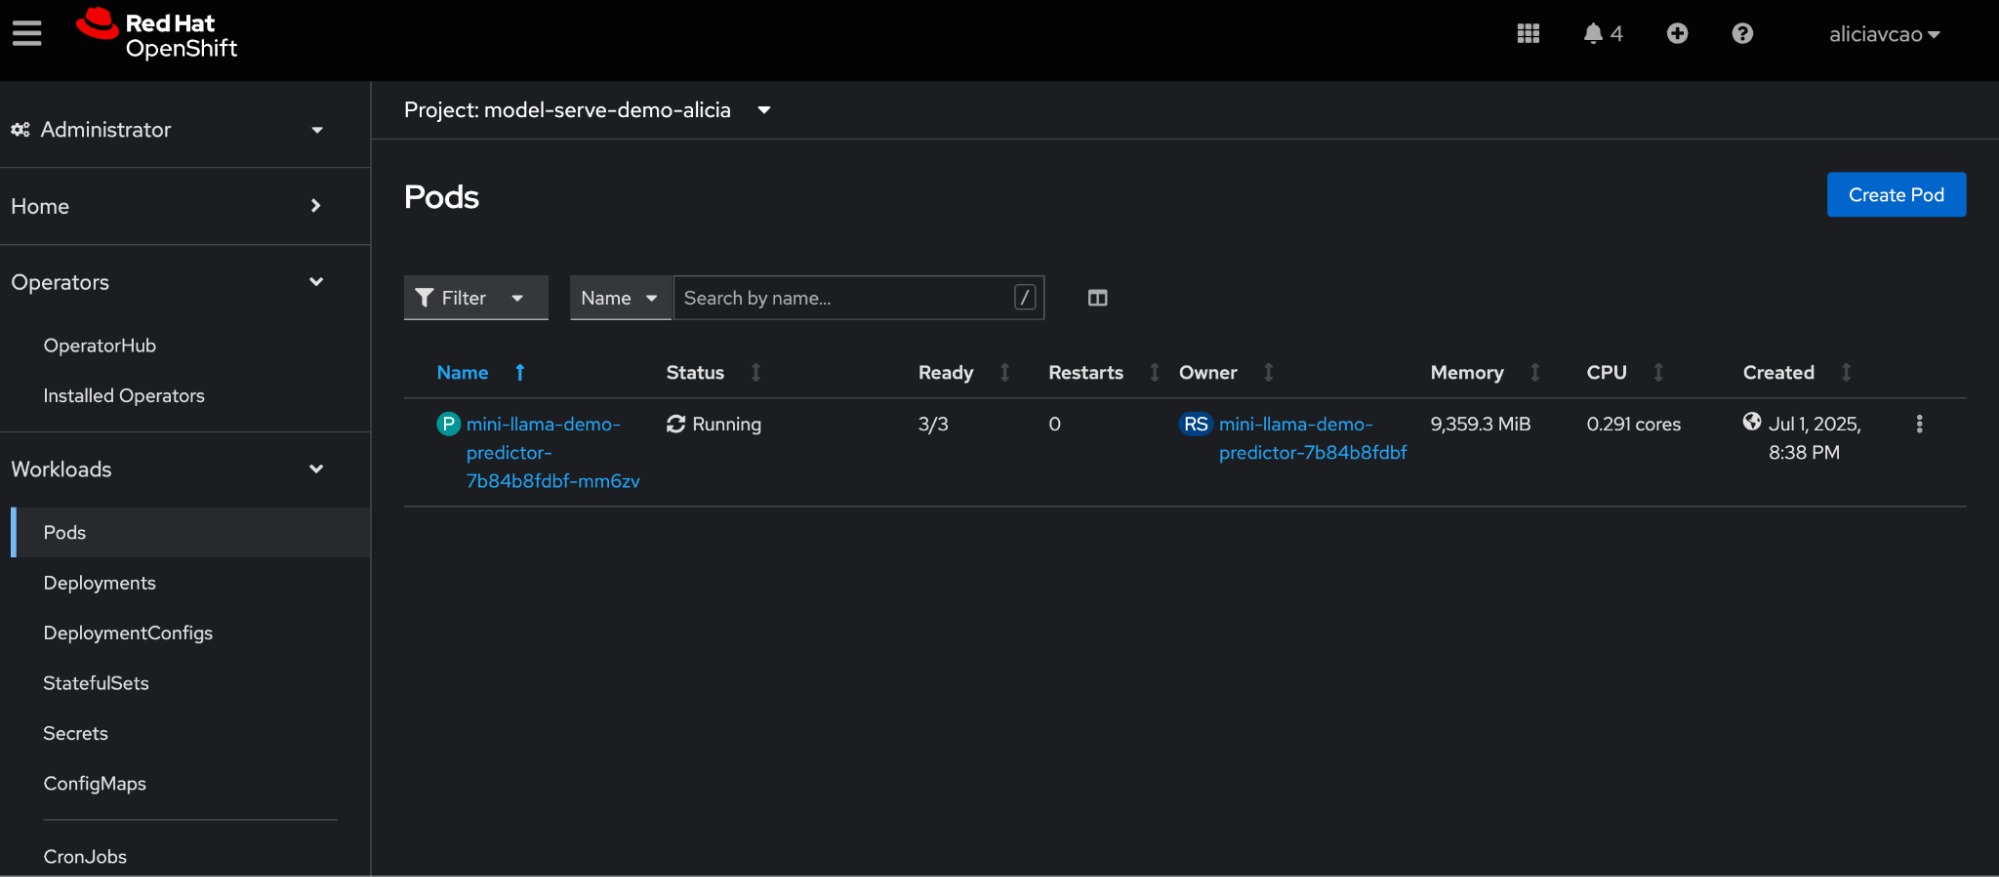Sort the table by Status column
1999x877 pixels.
(695, 373)
